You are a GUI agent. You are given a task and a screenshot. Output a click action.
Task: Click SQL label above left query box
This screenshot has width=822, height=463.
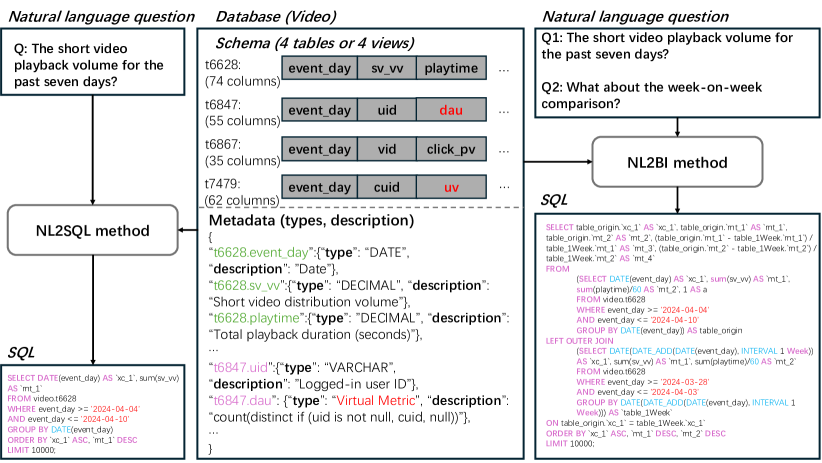(x=21, y=352)
